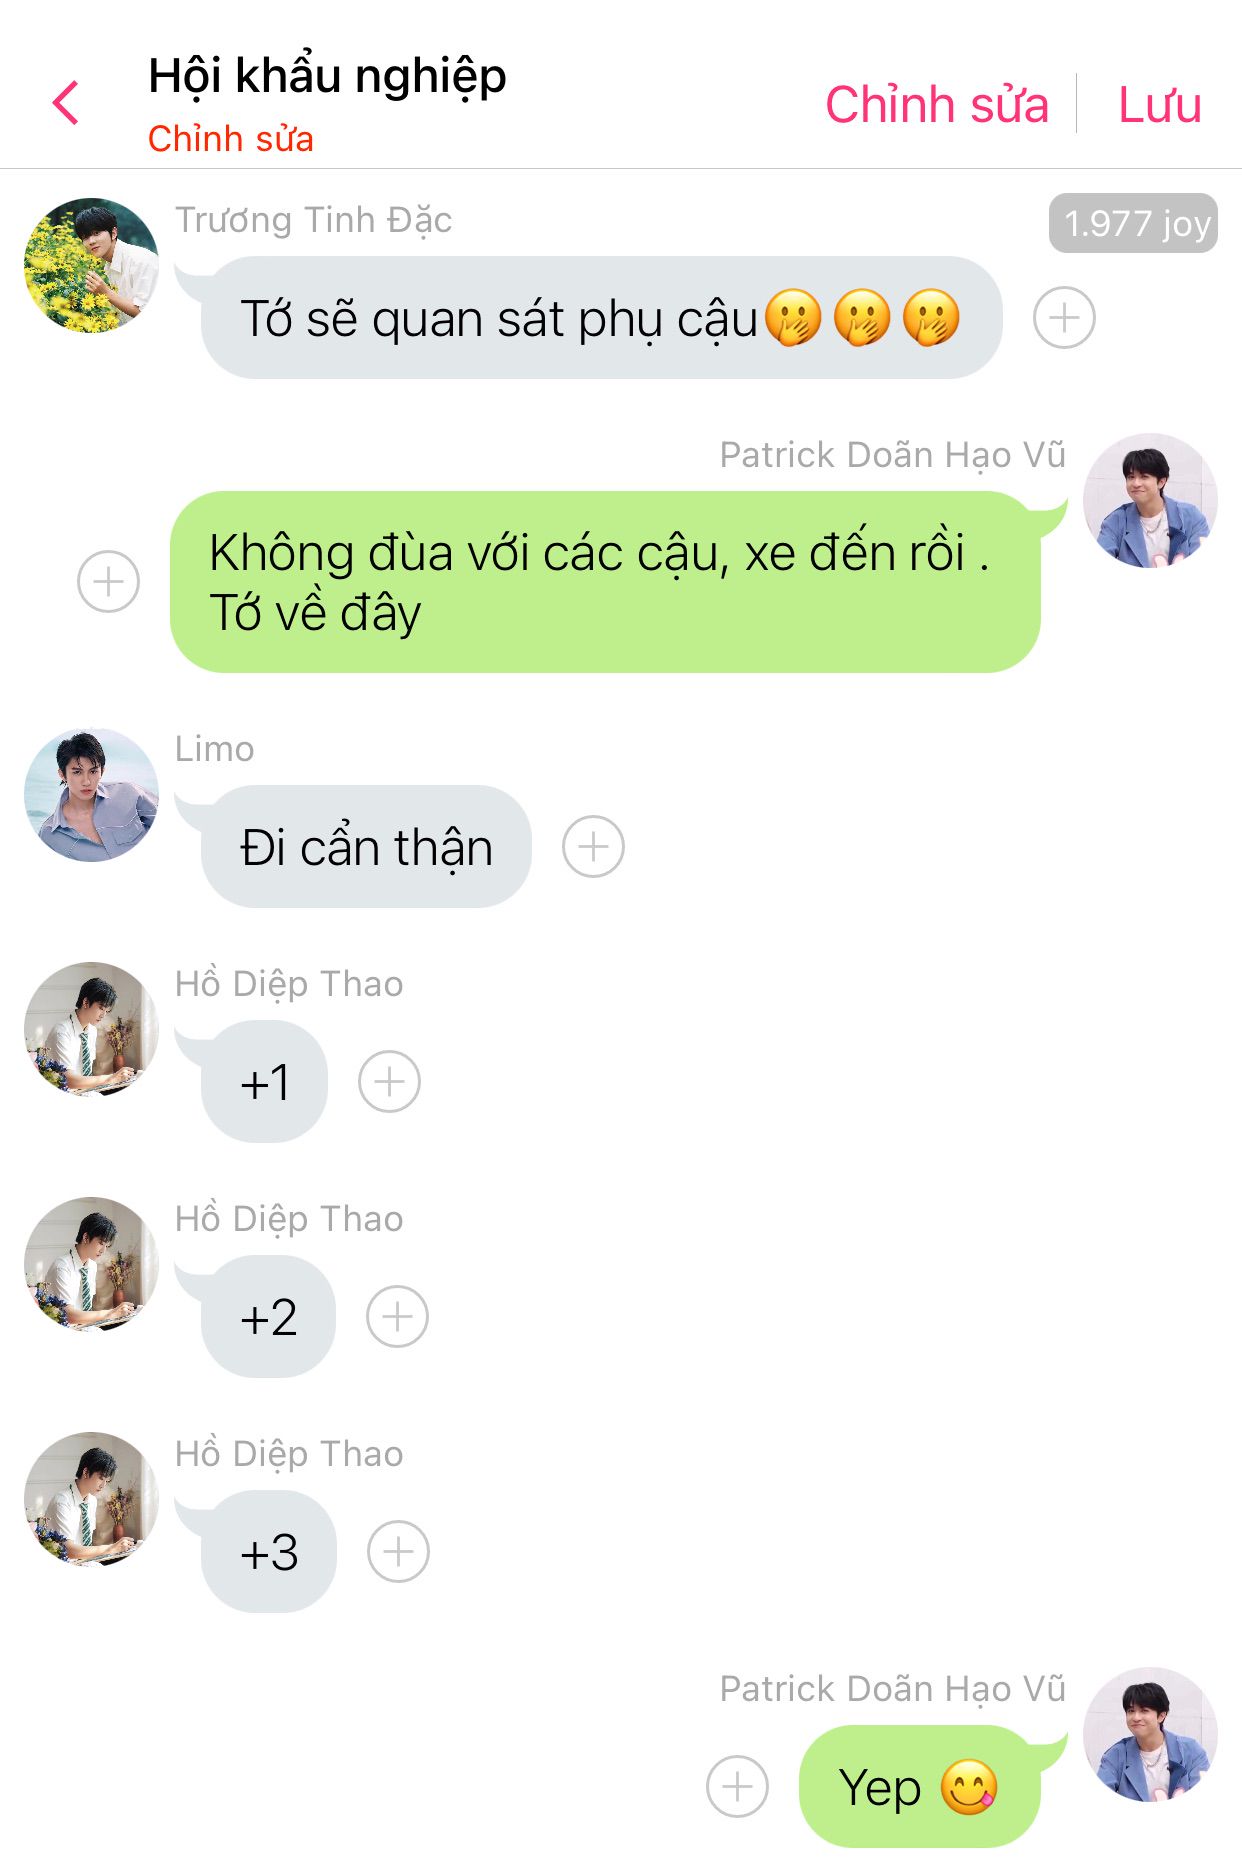Image resolution: width=1242 pixels, height=1869 pixels.
Task: Click the plus icon next to the +3 message
Action: [x=398, y=1552]
